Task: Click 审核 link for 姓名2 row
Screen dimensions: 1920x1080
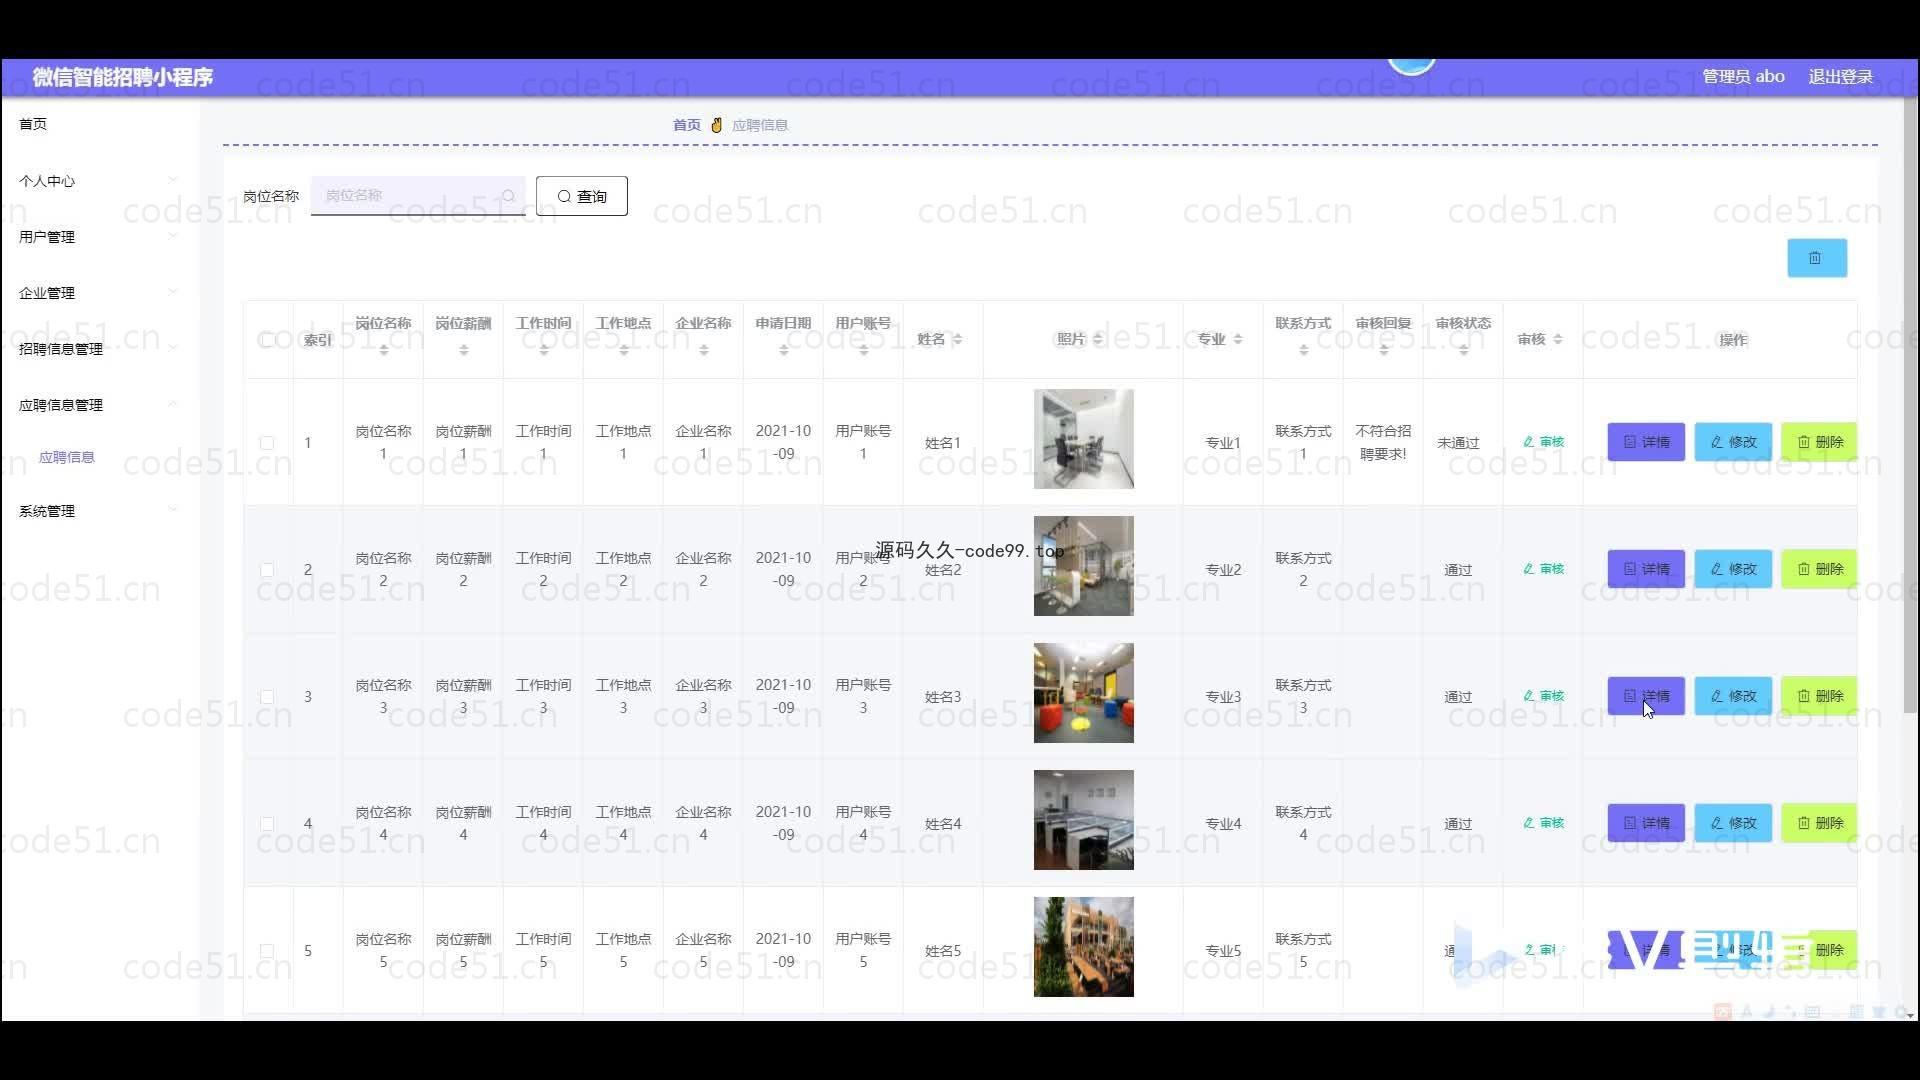Action: pos(1543,569)
